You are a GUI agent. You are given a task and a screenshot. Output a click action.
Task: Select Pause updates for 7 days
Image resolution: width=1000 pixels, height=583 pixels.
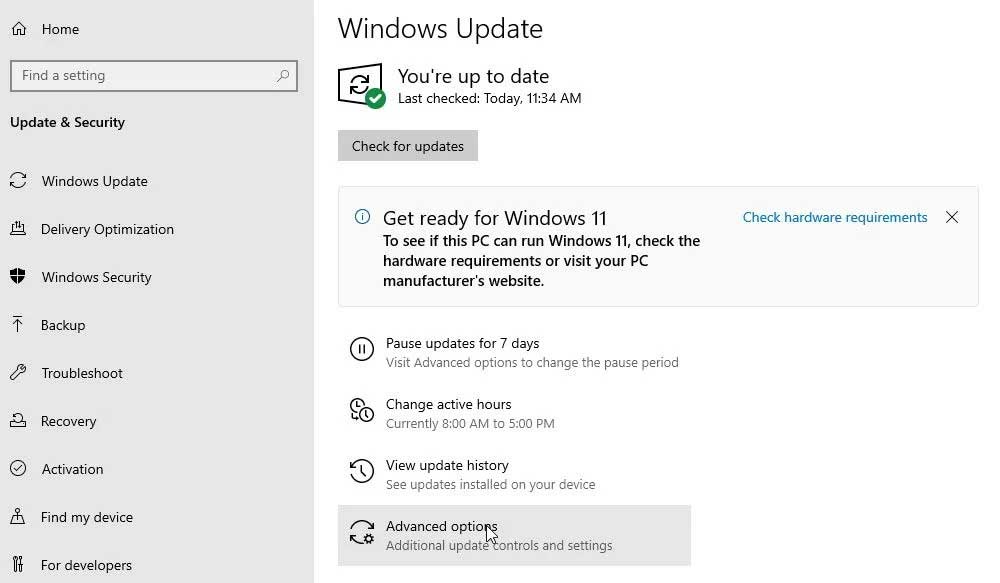coord(462,343)
